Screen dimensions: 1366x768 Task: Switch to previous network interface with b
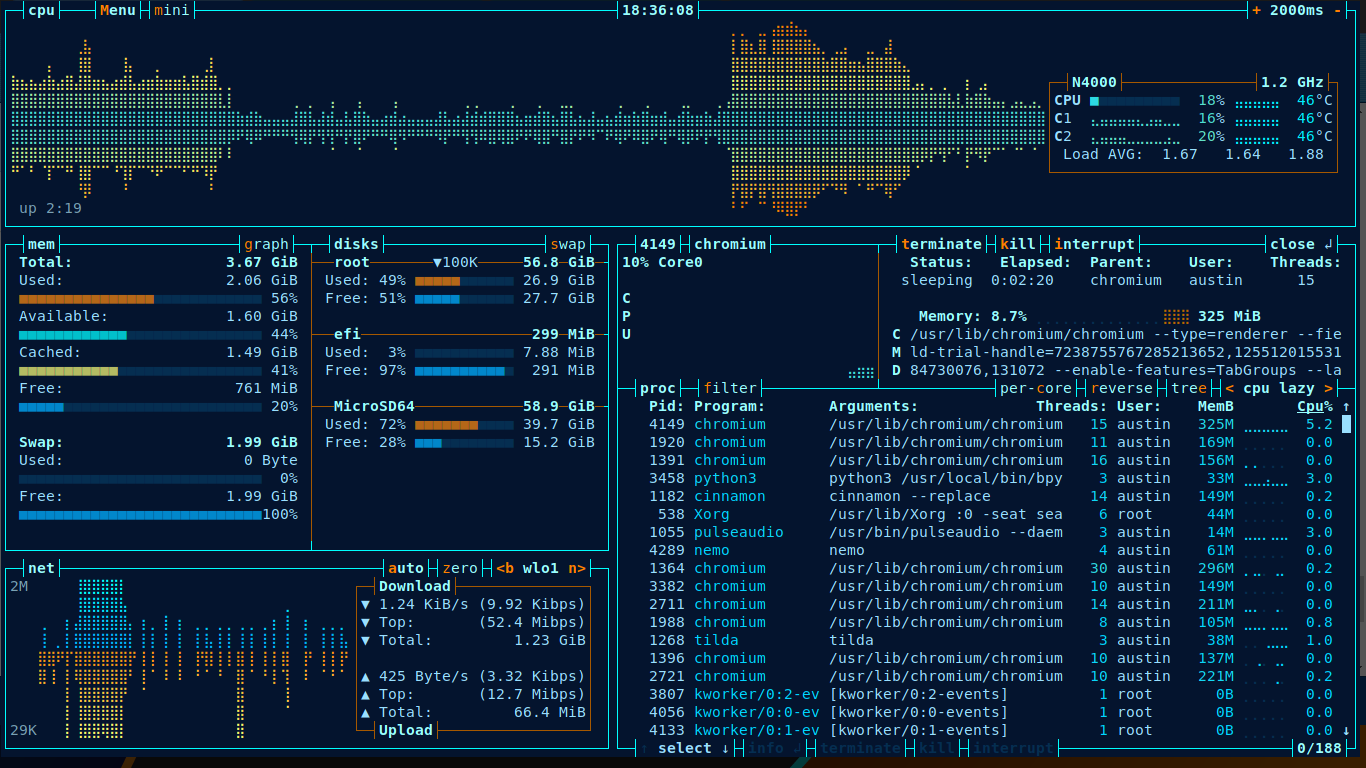coord(505,568)
